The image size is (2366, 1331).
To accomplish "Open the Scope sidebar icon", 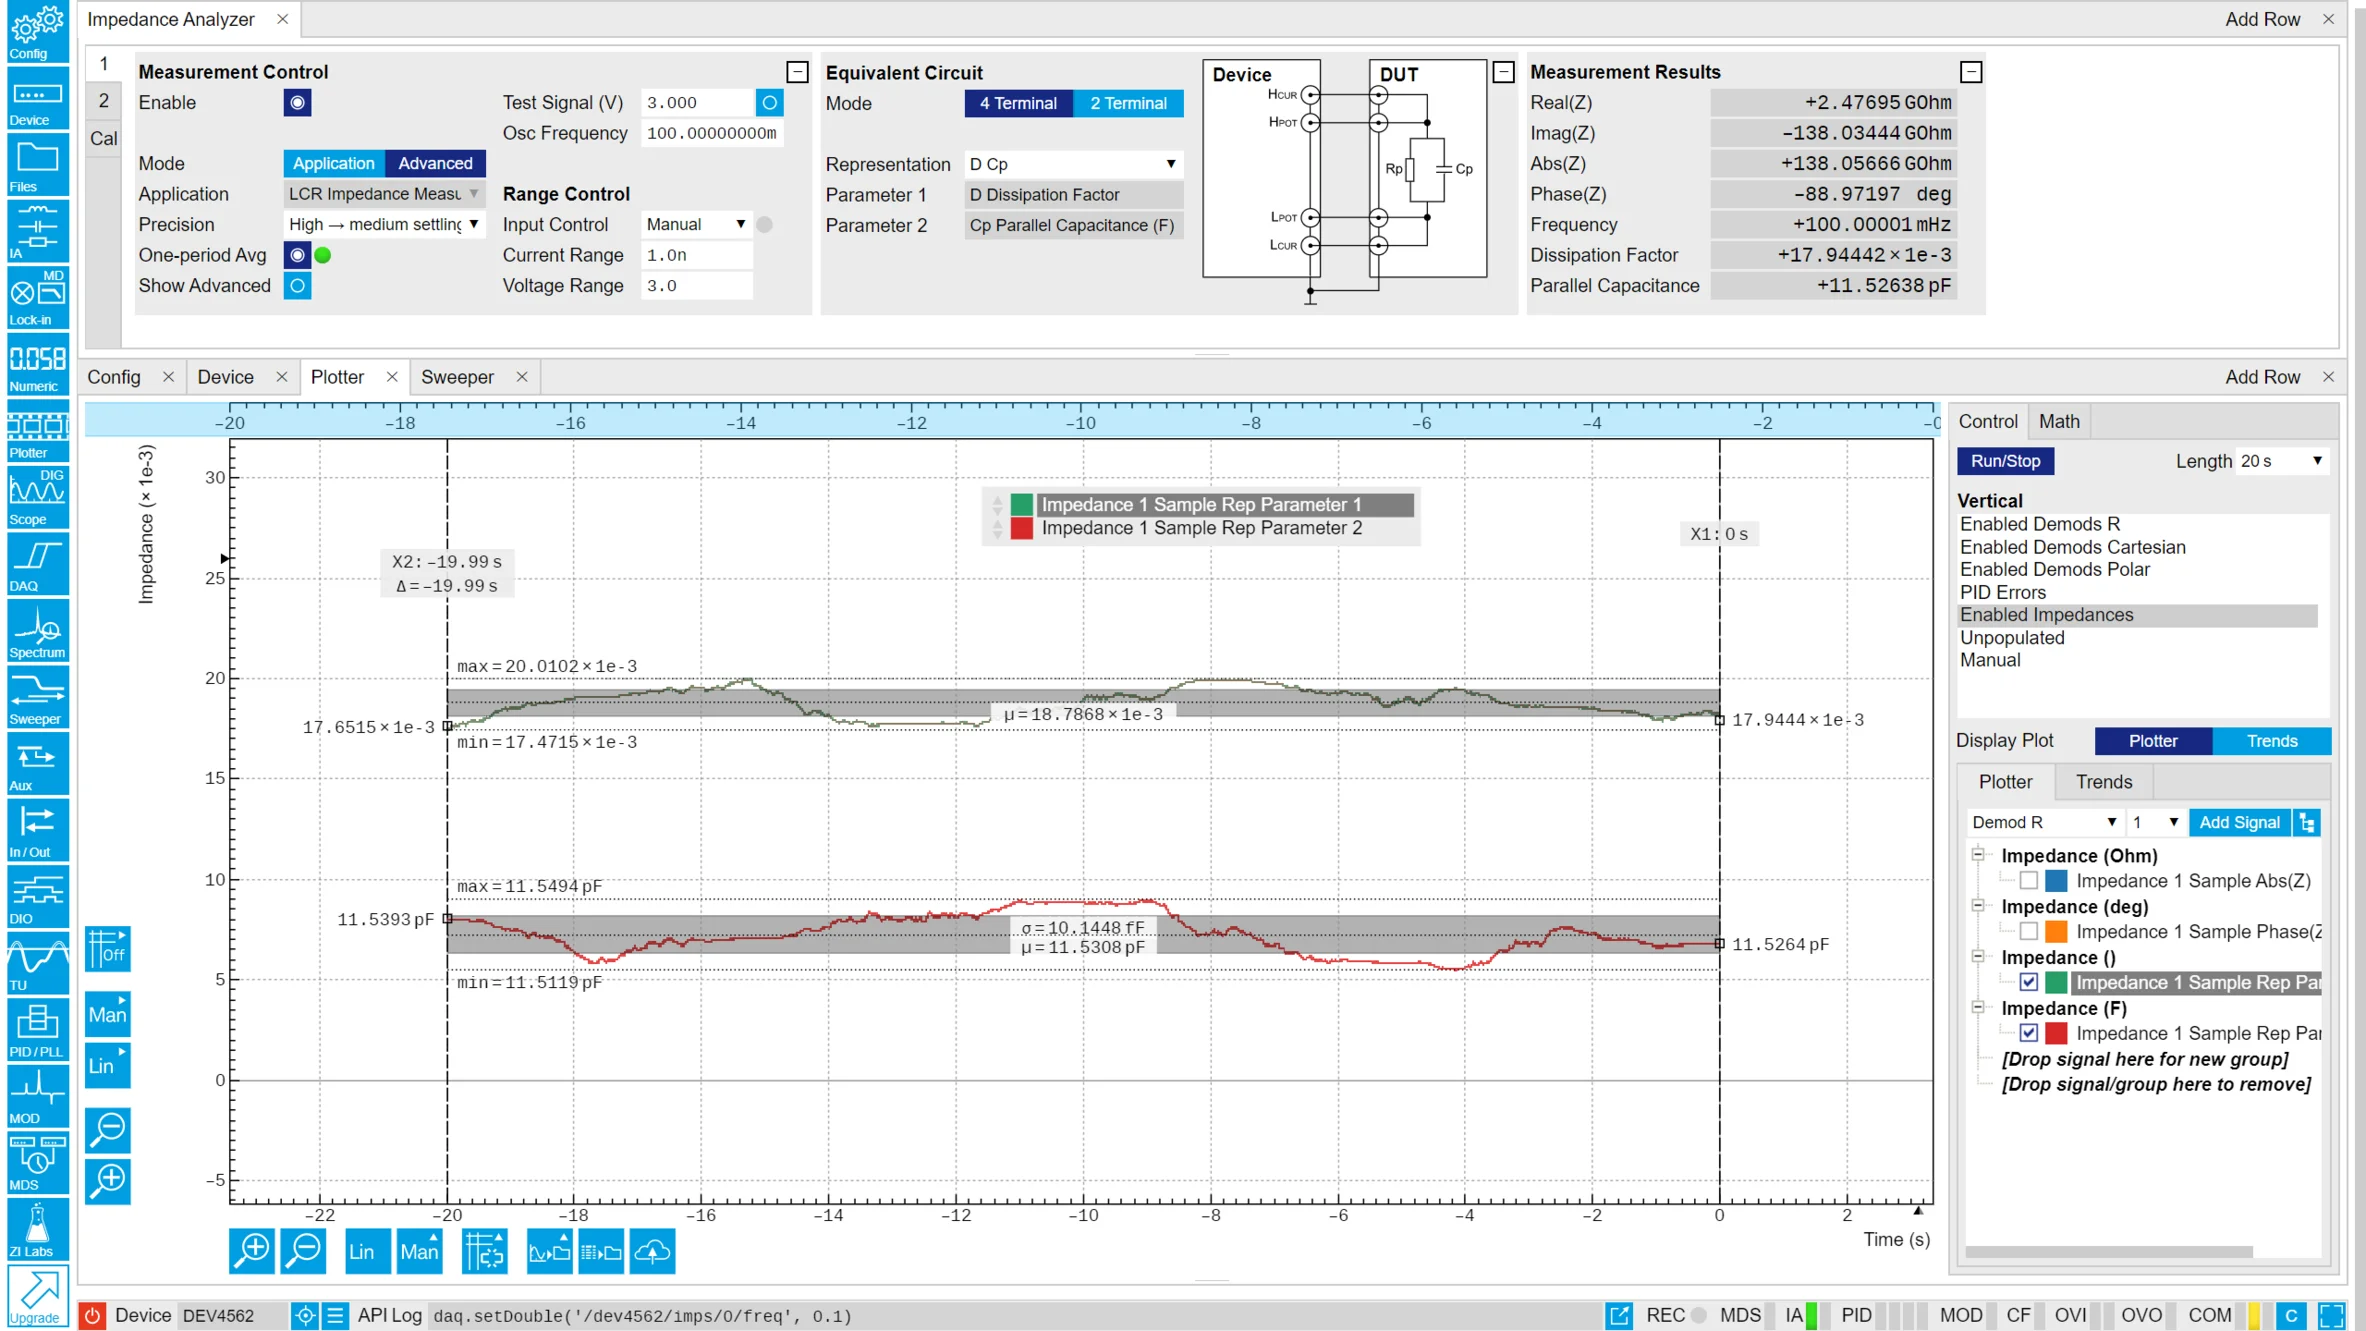I will [x=37, y=497].
